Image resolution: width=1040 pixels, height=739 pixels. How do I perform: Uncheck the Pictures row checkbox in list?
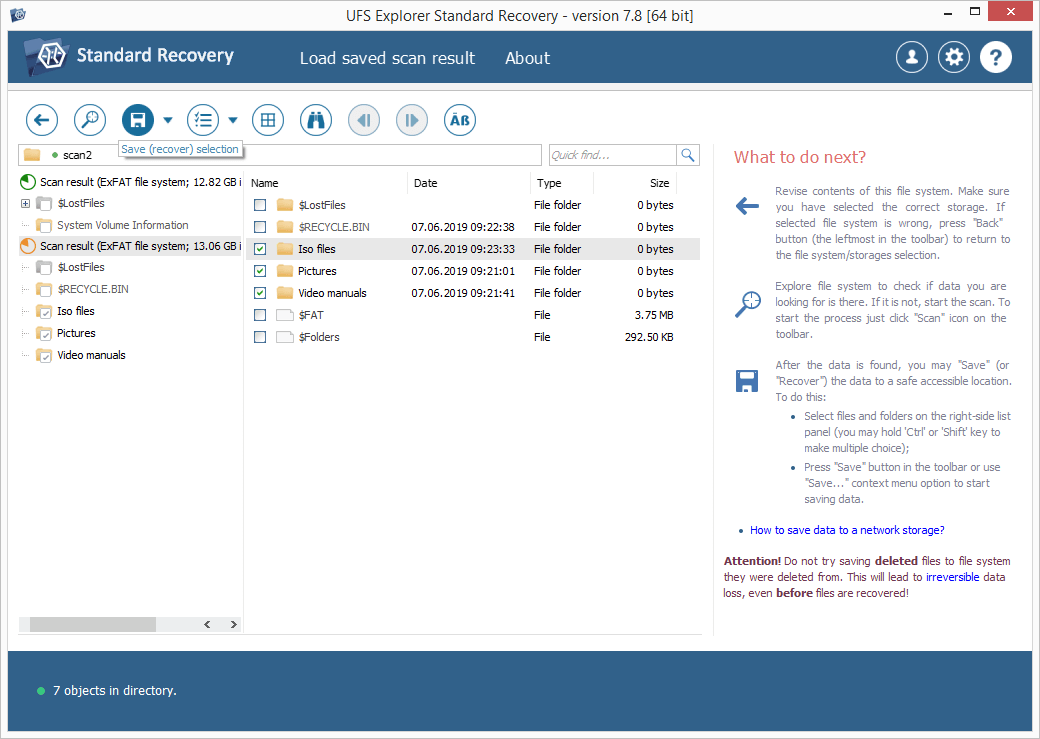(x=260, y=271)
